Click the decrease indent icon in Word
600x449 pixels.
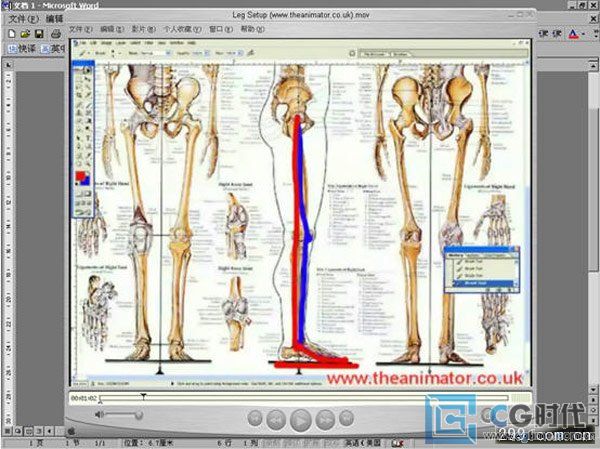(543, 34)
